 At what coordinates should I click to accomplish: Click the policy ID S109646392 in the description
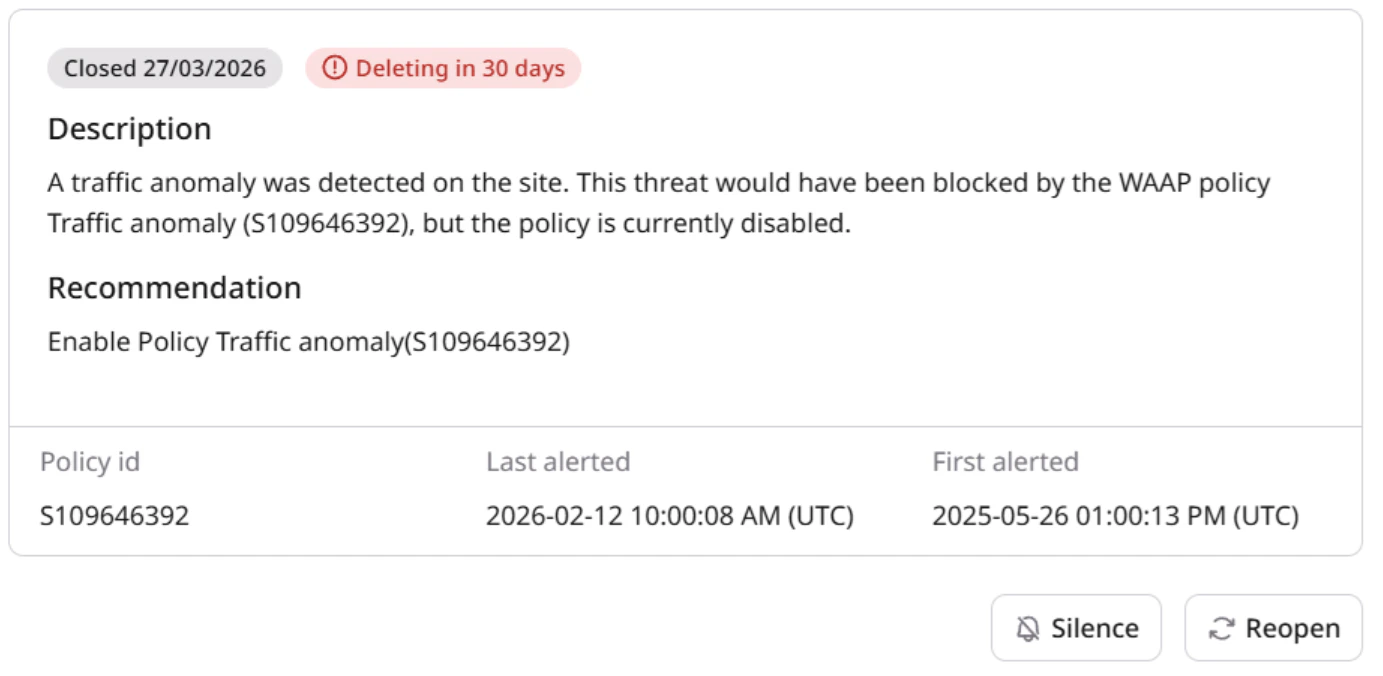click(x=327, y=223)
